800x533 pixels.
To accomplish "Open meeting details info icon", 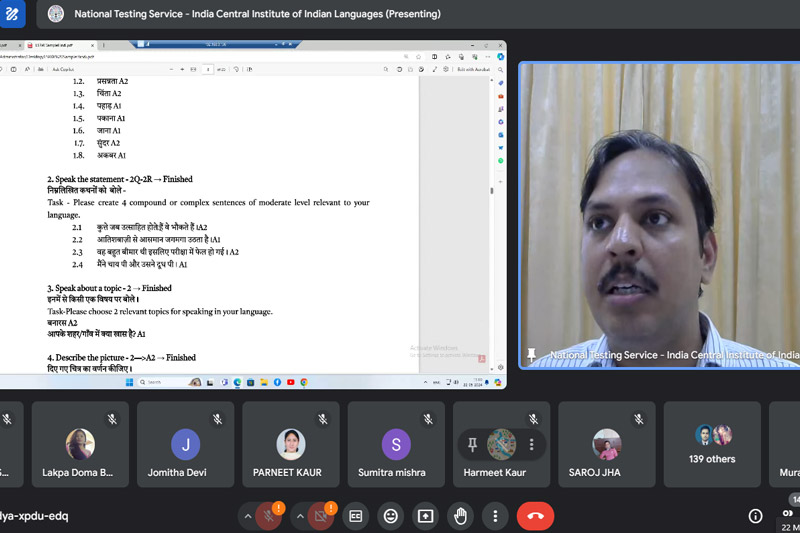I will coord(755,516).
